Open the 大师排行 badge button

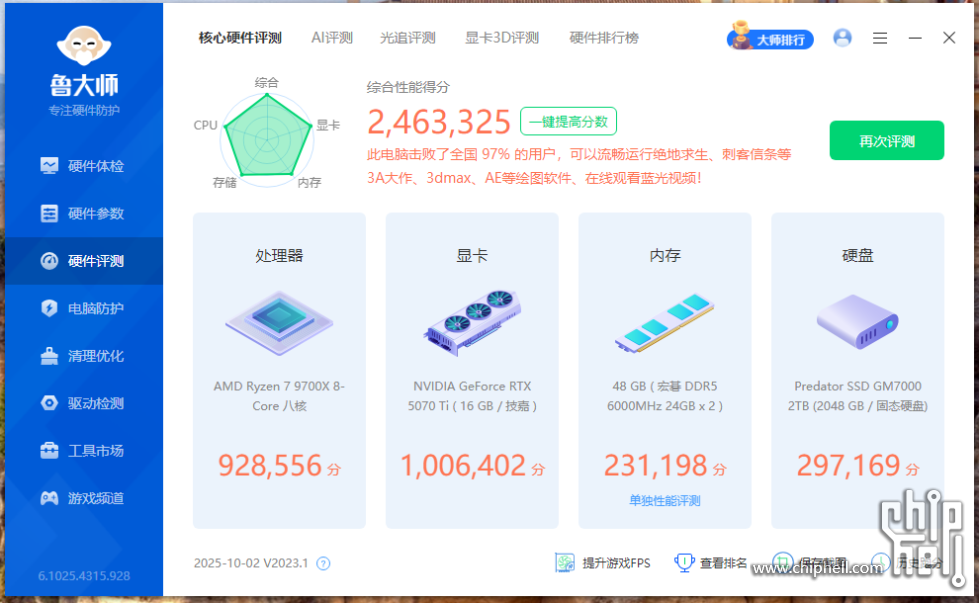point(770,39)
